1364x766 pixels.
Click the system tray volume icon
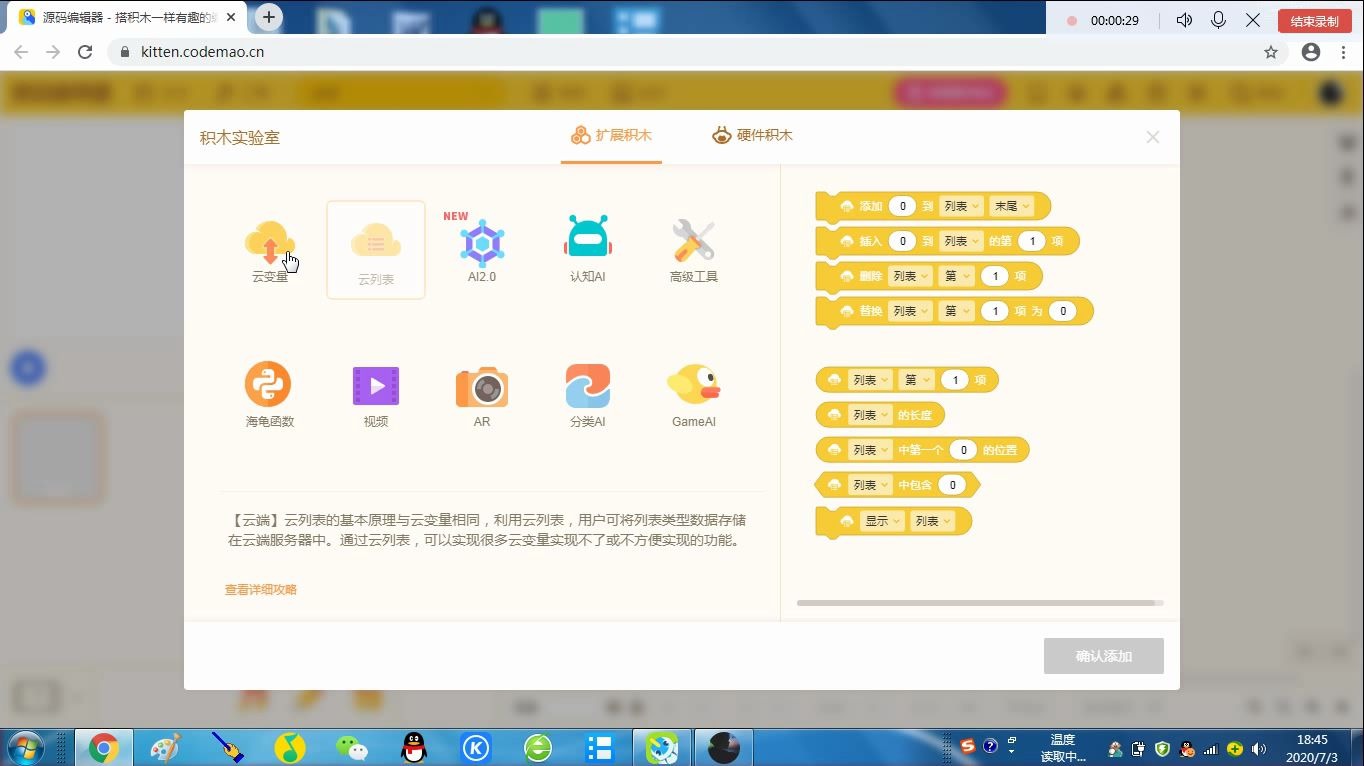click(1258, 748)
